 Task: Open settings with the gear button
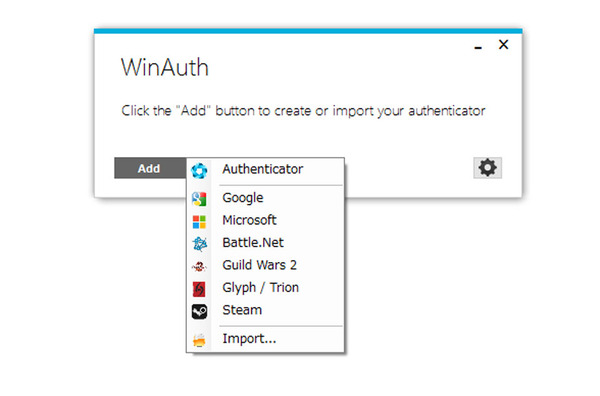point(488,168)
